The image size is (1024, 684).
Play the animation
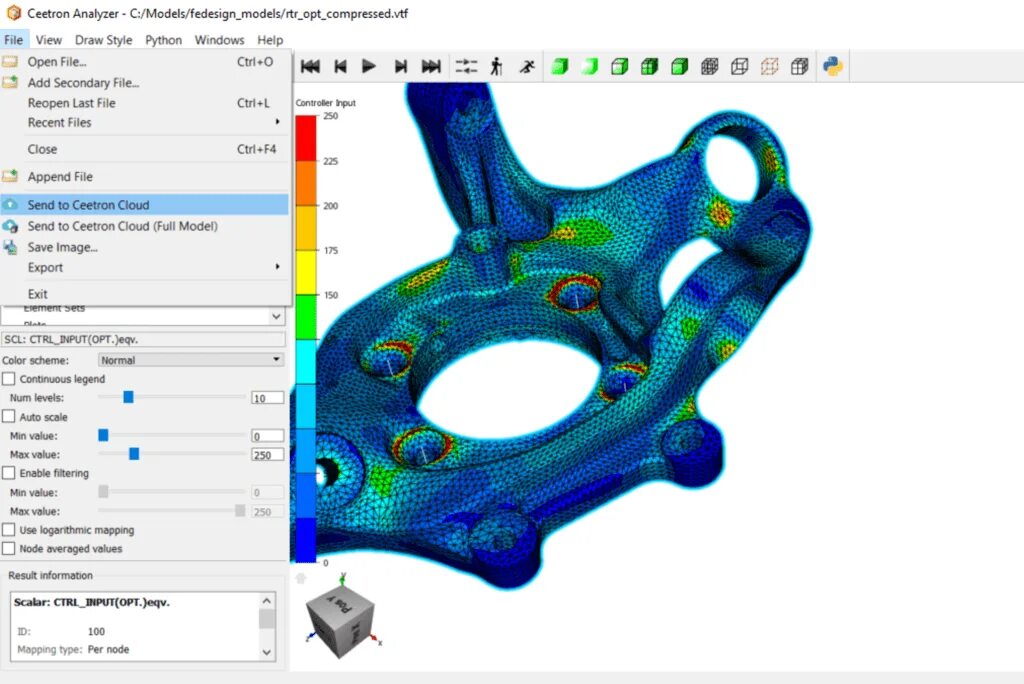tap(369, 66)
